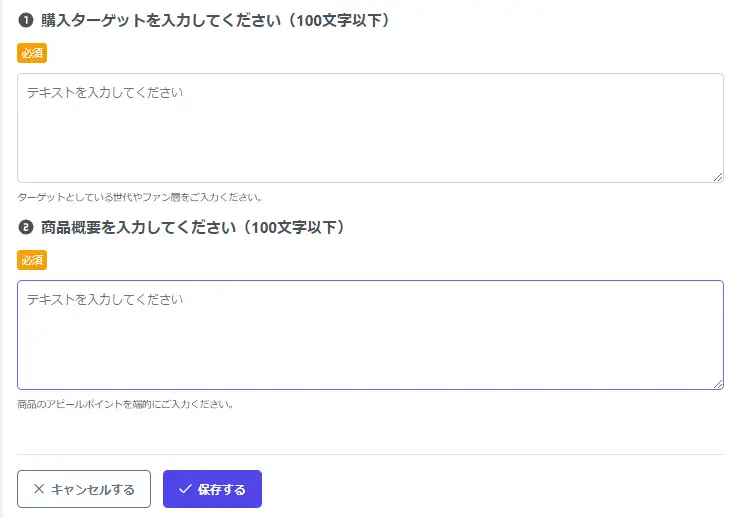Click the helper text about ターゲット世代やファン層
737x518 pixels.
click(x=139, y=197)
